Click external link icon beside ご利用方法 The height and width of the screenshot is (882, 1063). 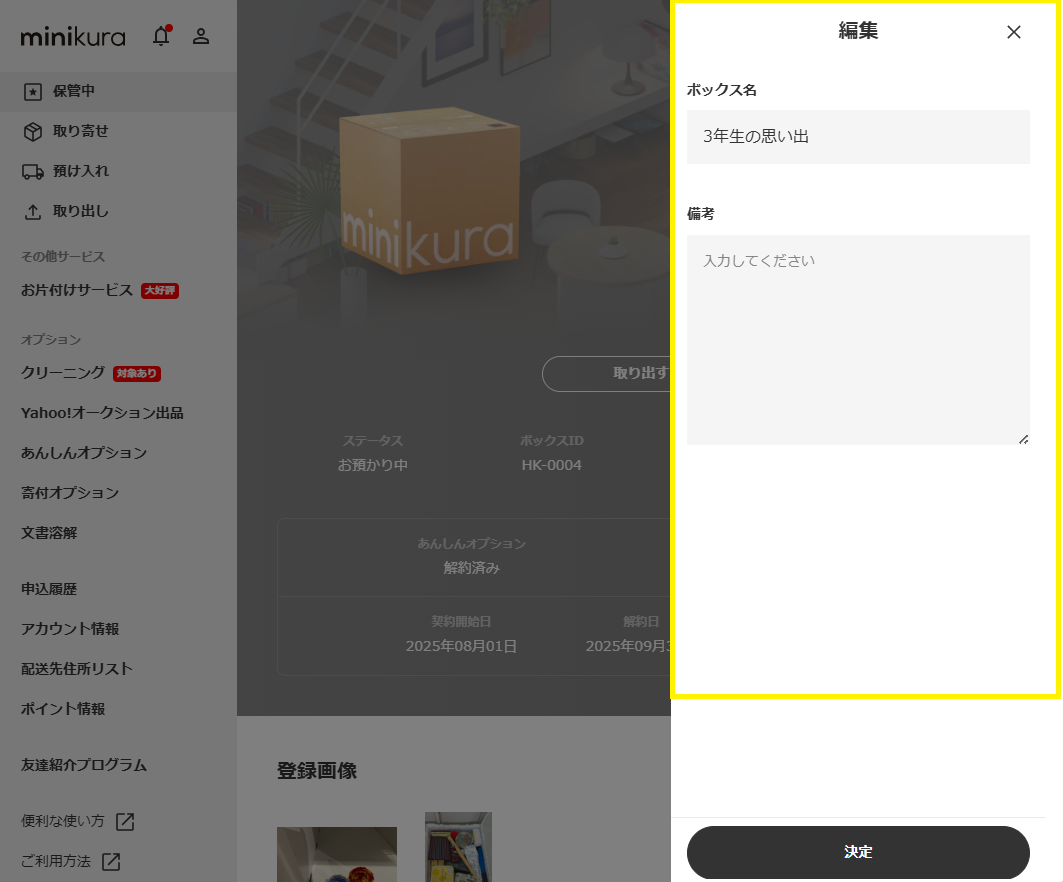point(111,862)
